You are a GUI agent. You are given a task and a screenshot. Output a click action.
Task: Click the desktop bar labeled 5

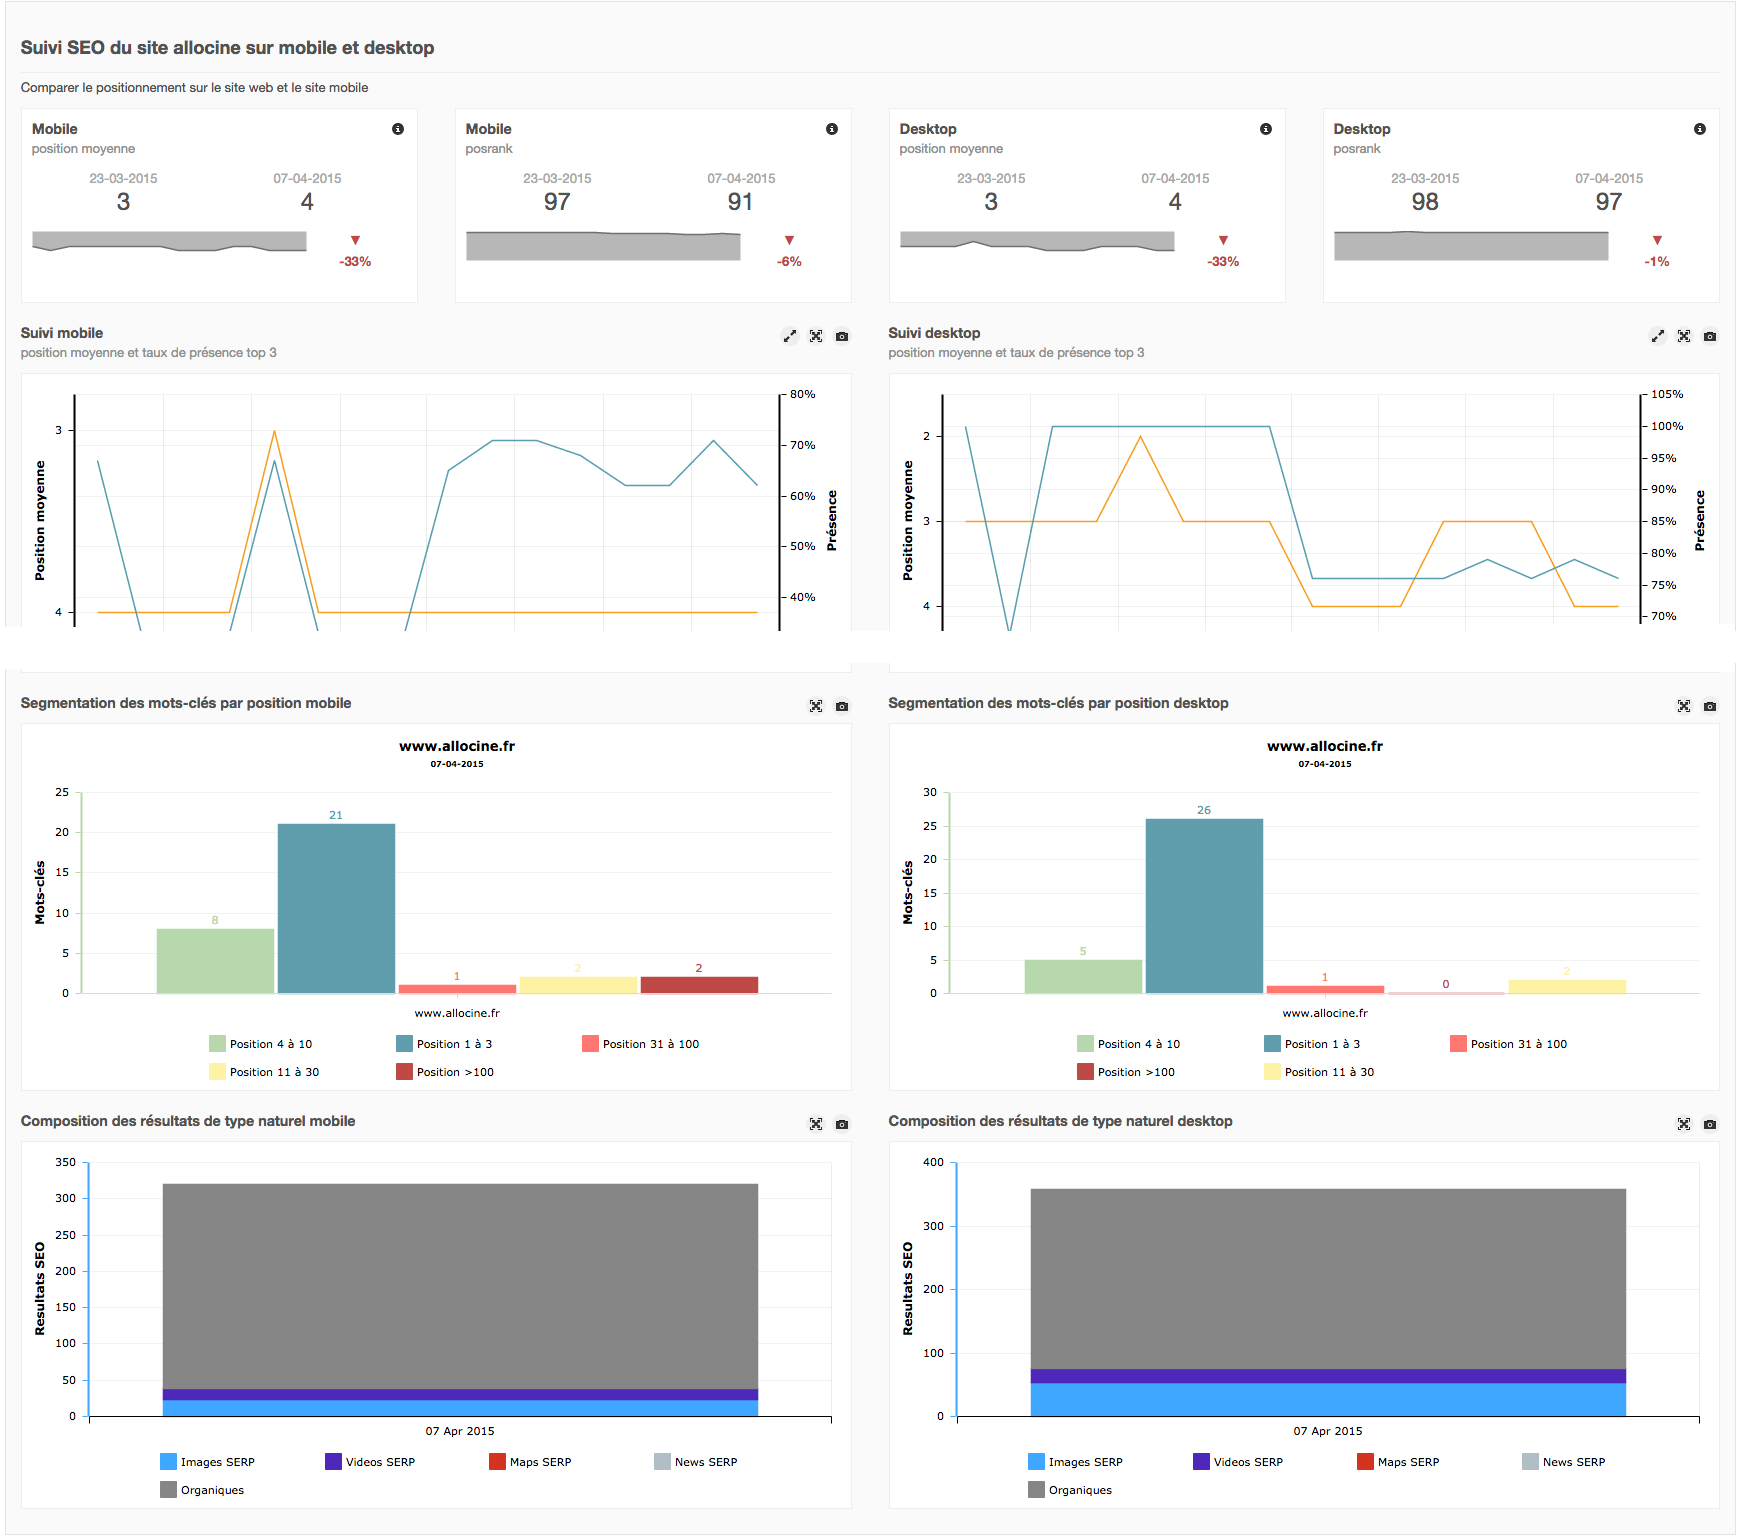[1083, 976]
